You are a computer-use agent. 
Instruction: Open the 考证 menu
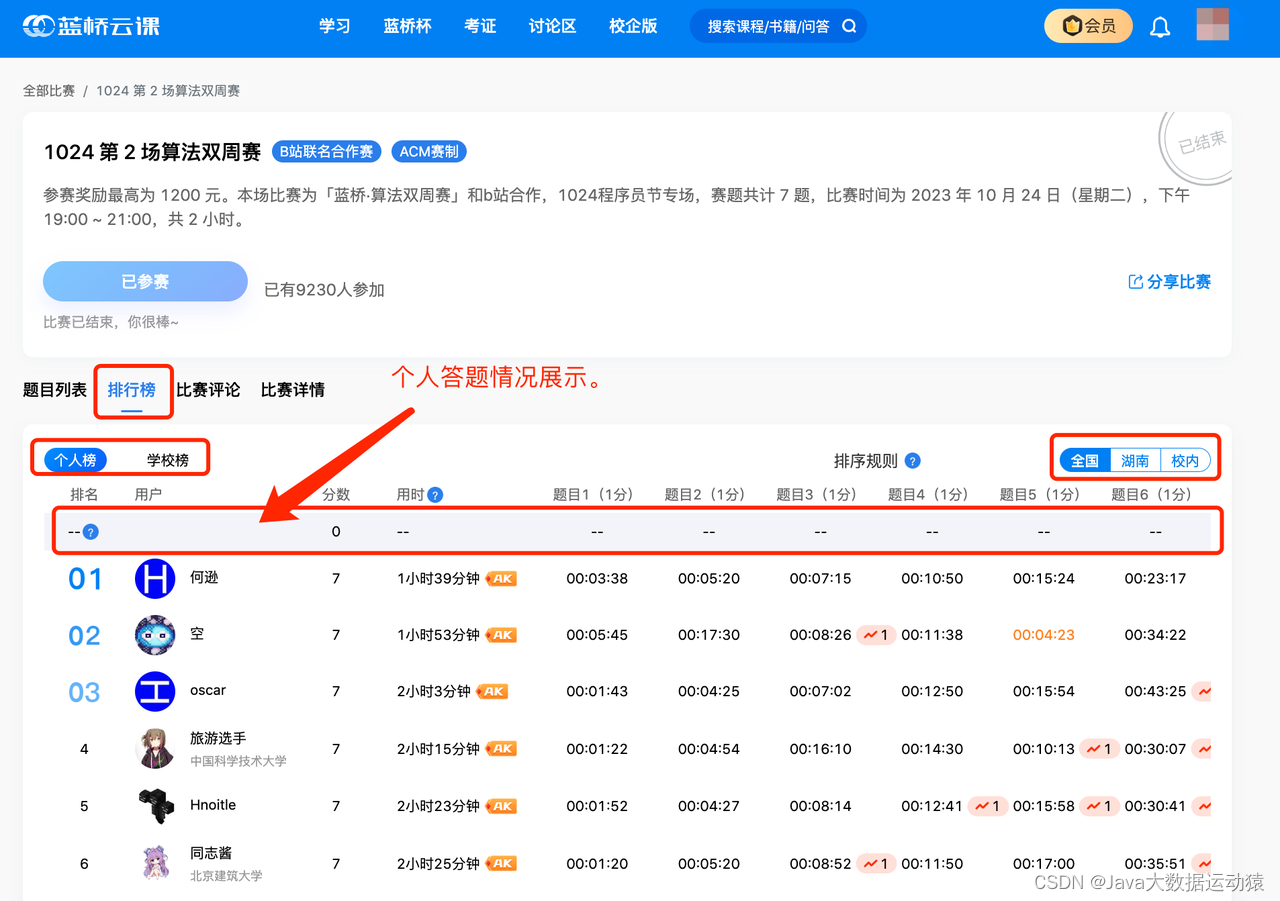click(480, 26)
